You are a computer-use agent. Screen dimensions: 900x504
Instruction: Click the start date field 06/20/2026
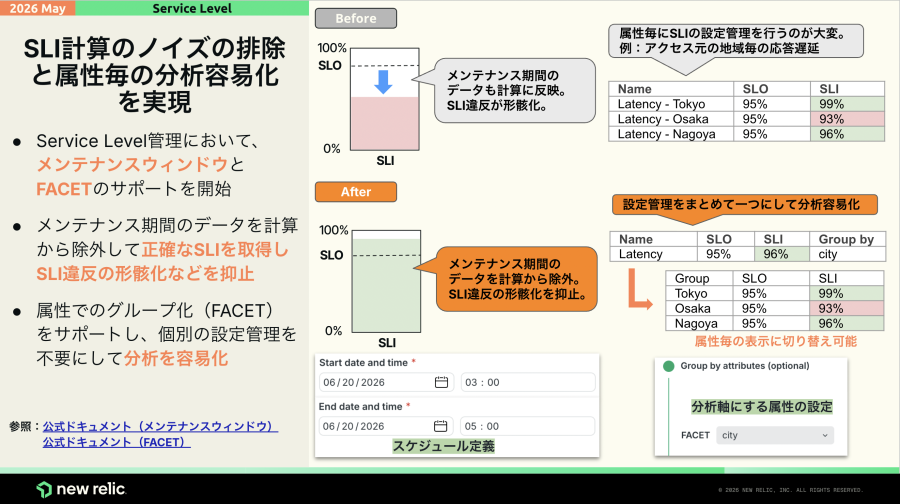tap(386, 382)
